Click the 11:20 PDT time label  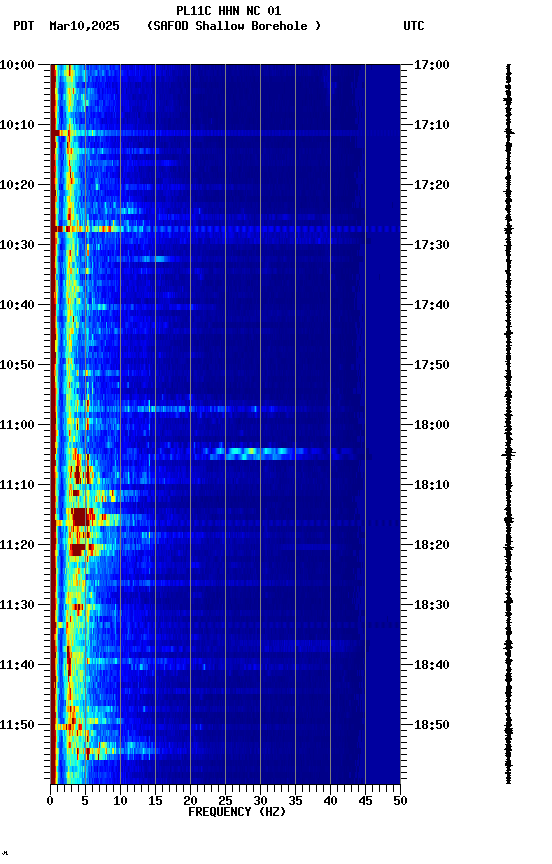[x=17, y=546]
